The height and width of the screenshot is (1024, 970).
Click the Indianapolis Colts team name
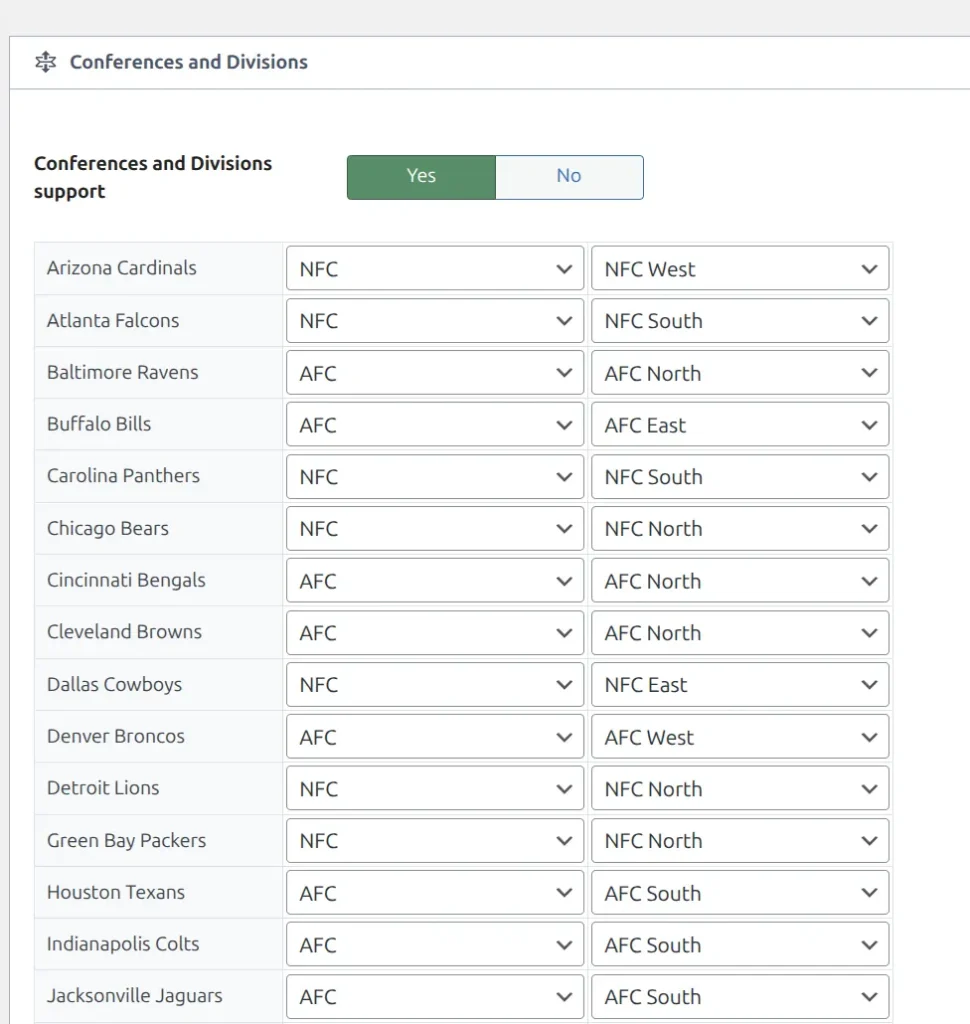tap(123, 944)
